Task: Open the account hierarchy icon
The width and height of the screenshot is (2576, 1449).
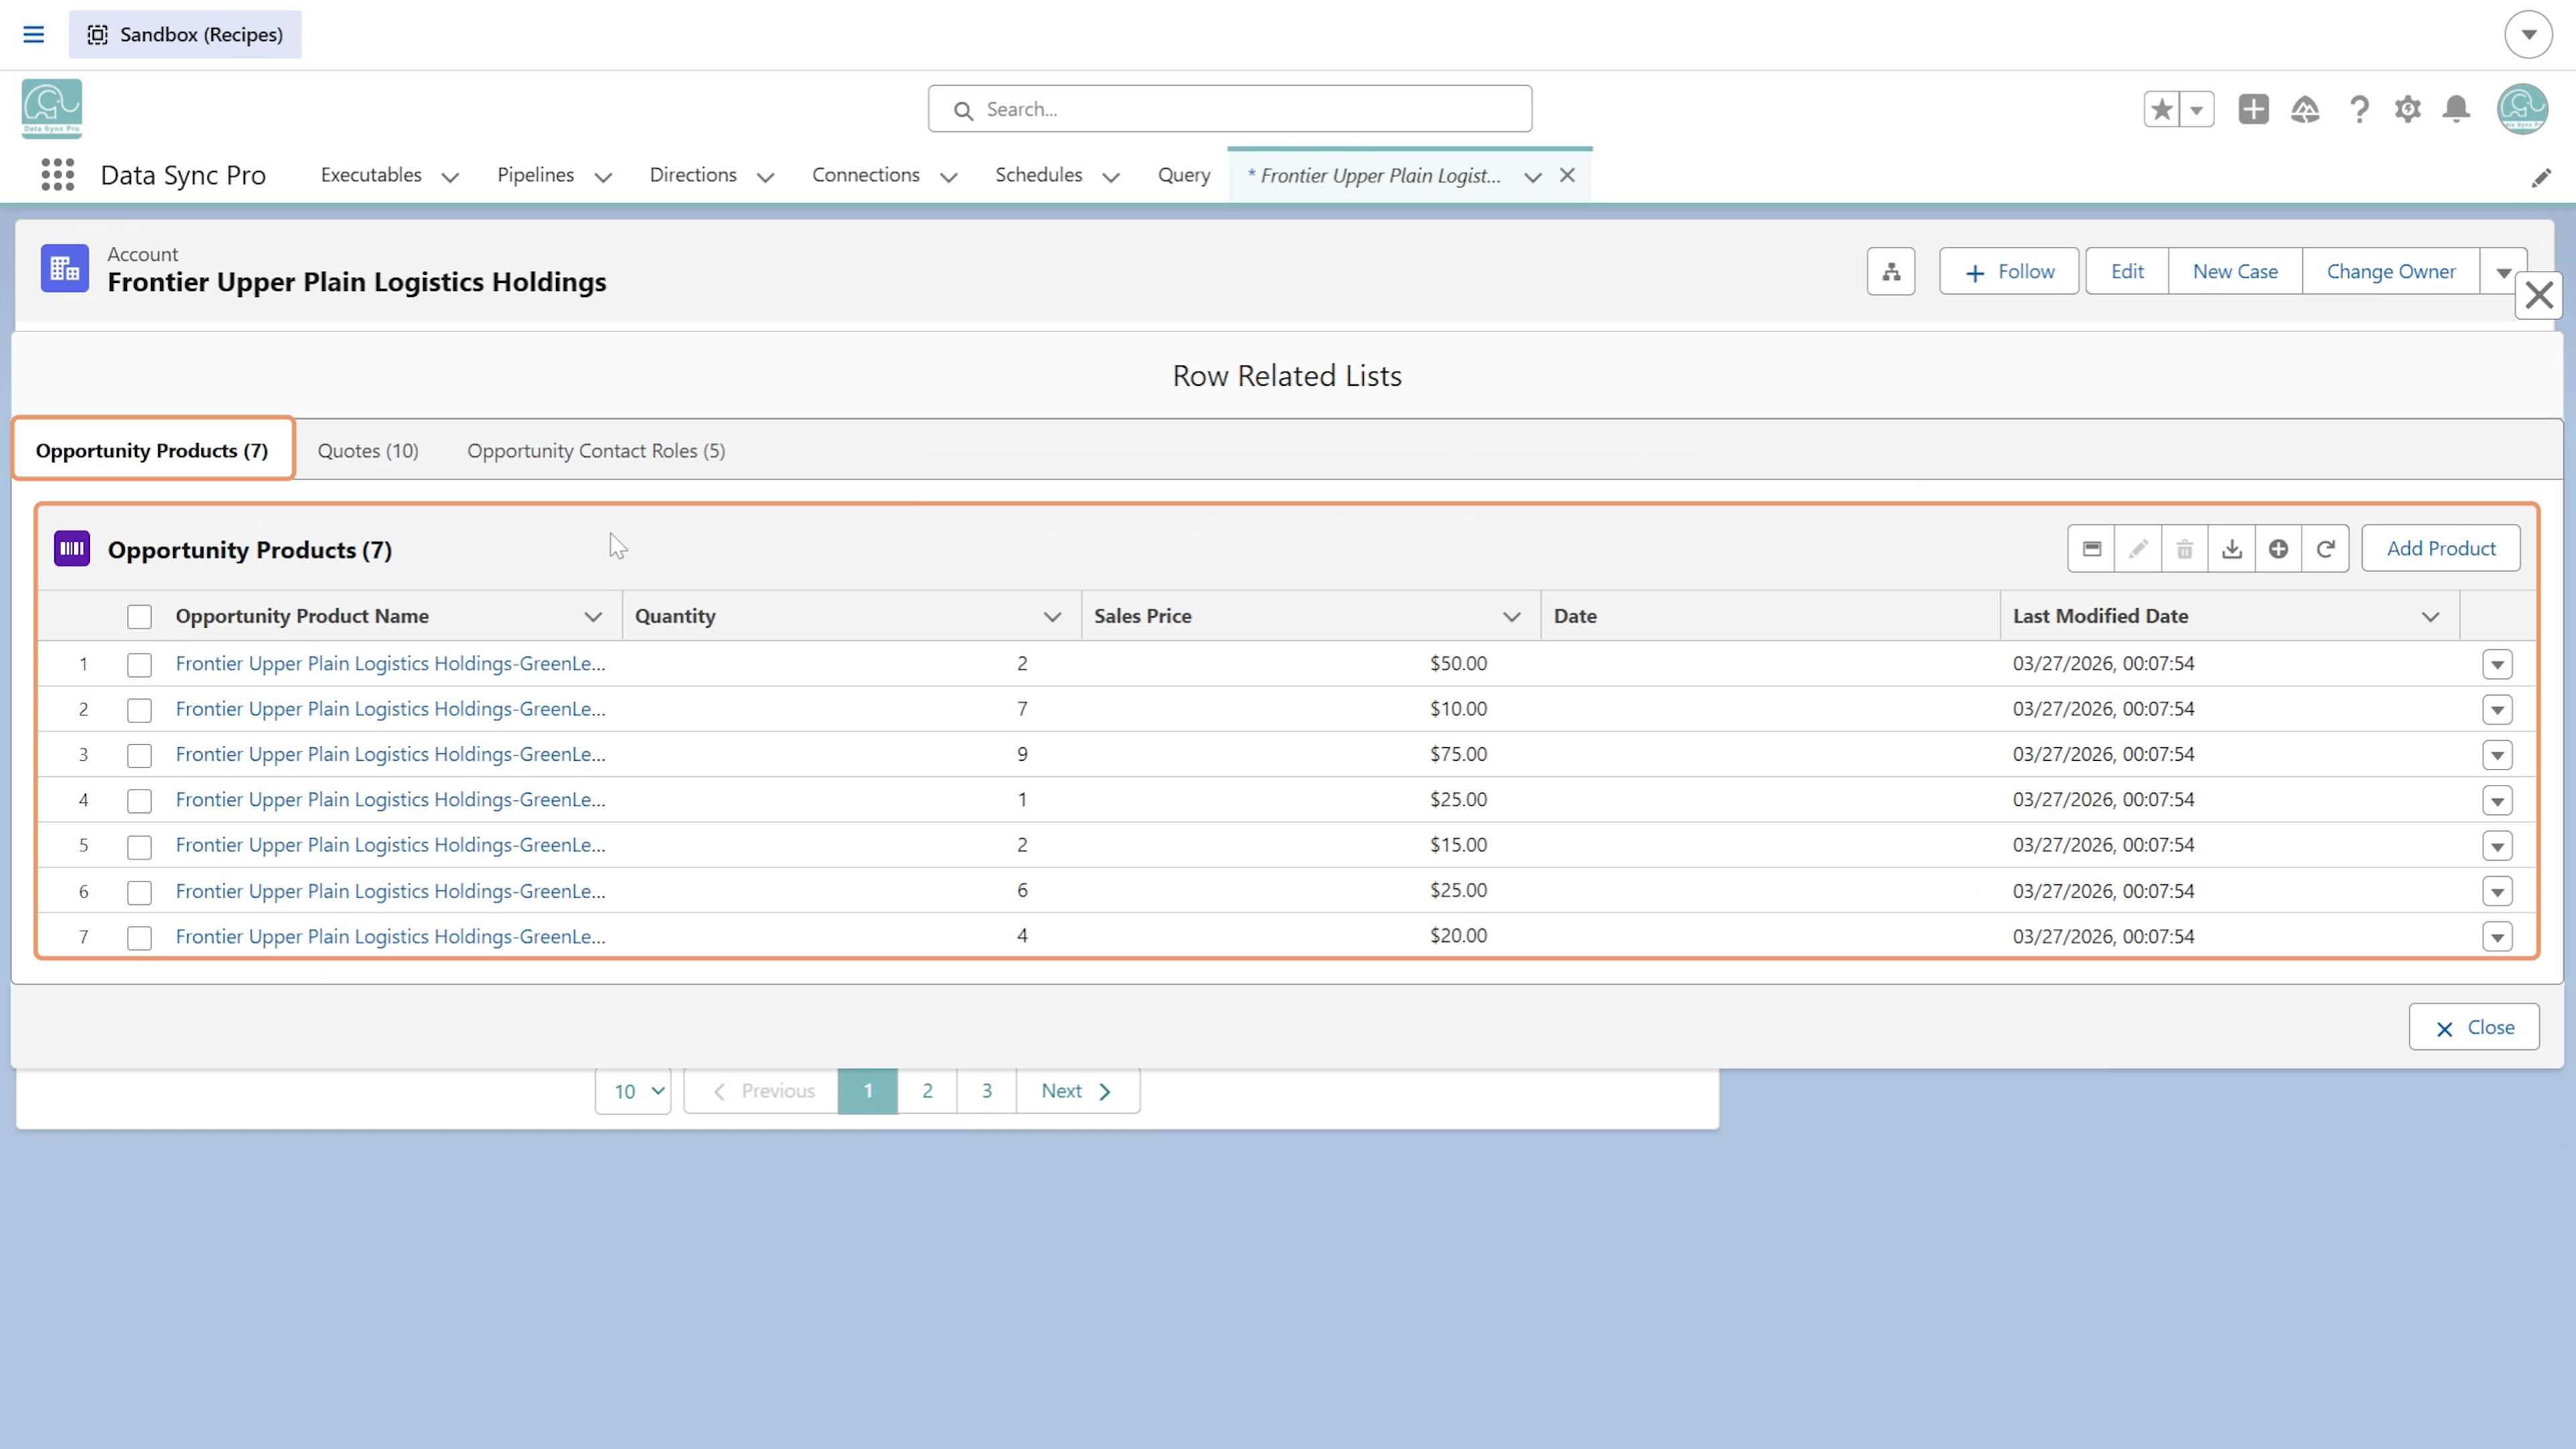Action: [x=1891, y=272]
